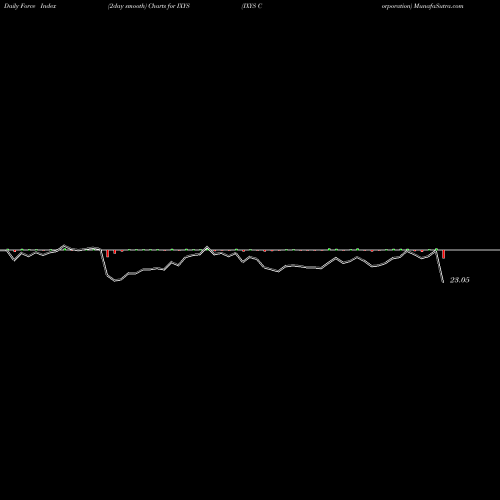Click the '(2day smooth) Charts for IXYS' text
This screenshot has width=500, height=500.
click(x=149, y=6)
